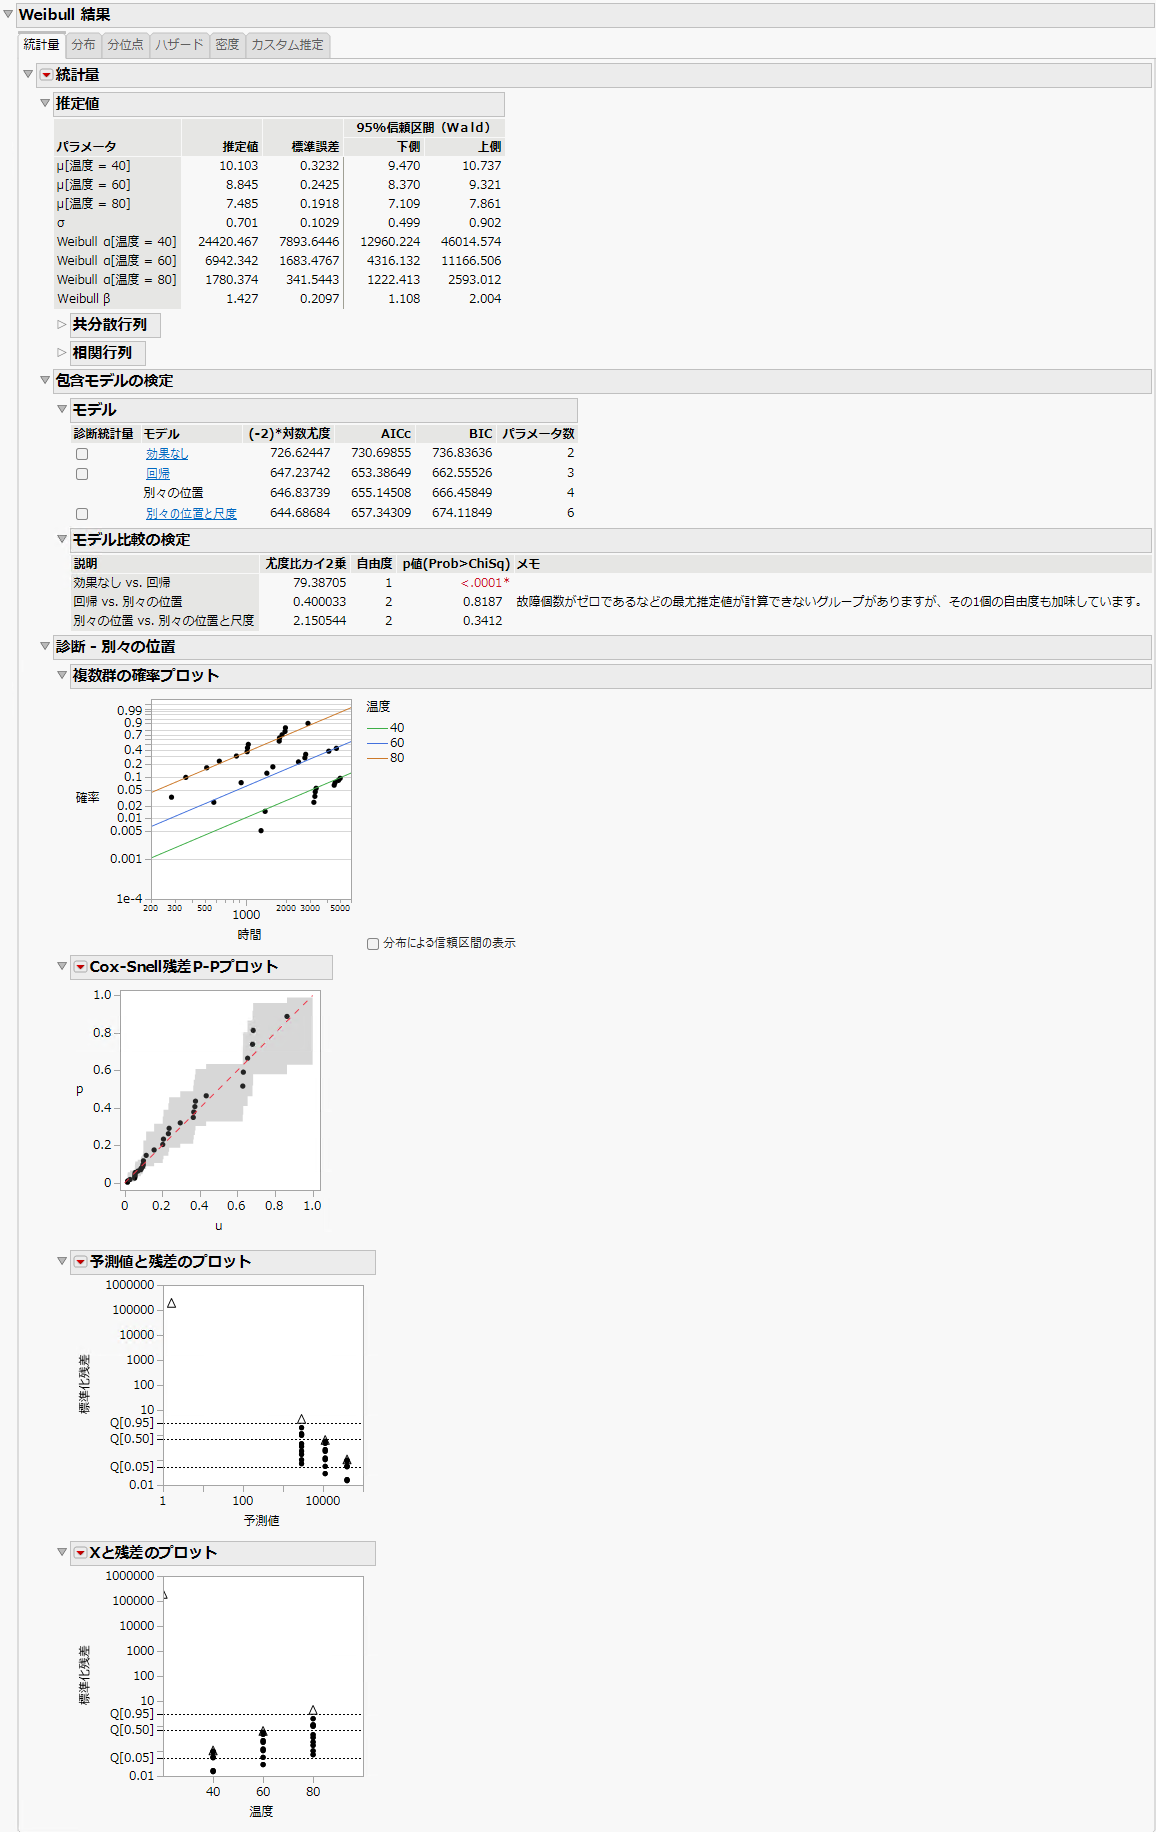
Task: Collapse the モデル比較の検定 section
Action: (62, 539)
